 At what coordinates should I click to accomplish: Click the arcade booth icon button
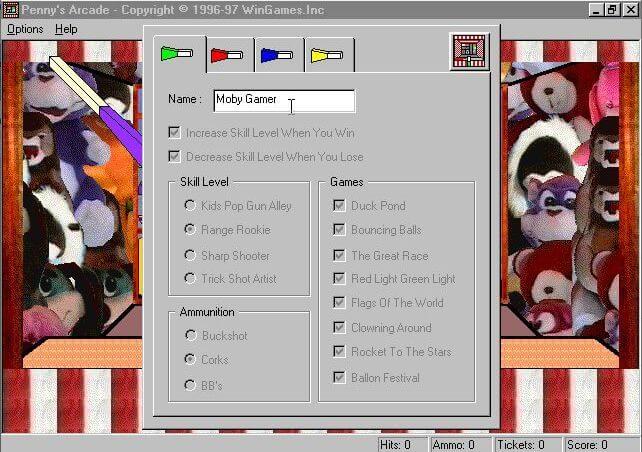[x=468, y=50]
